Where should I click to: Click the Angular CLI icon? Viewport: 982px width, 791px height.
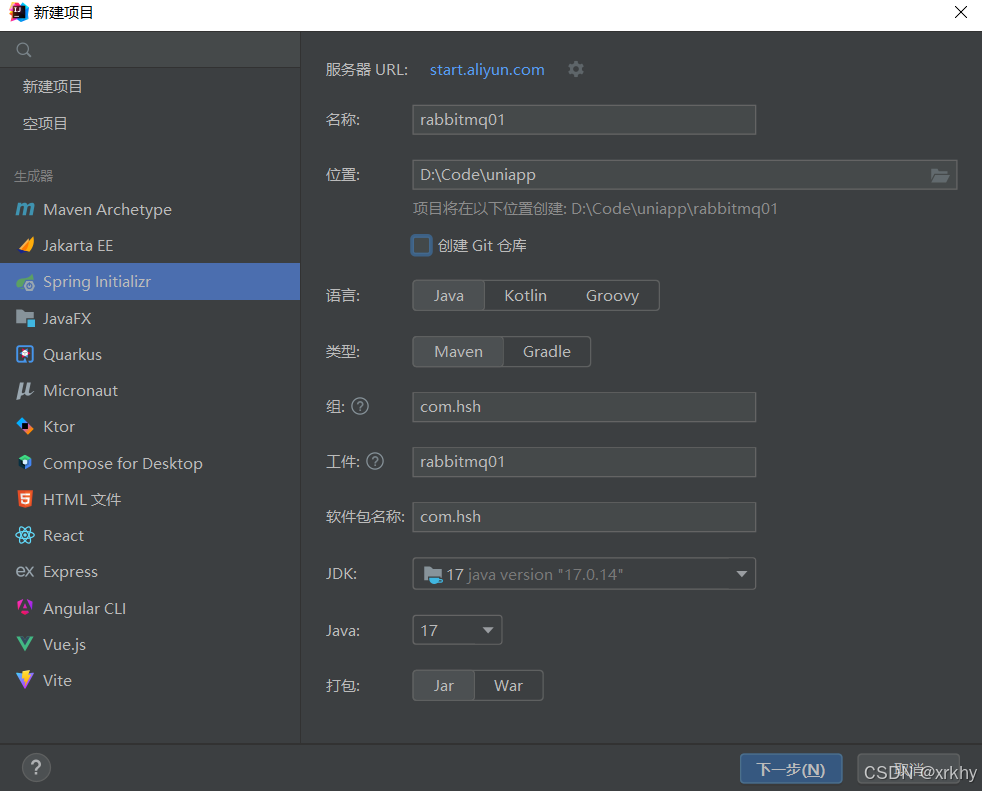click(25, 607)
